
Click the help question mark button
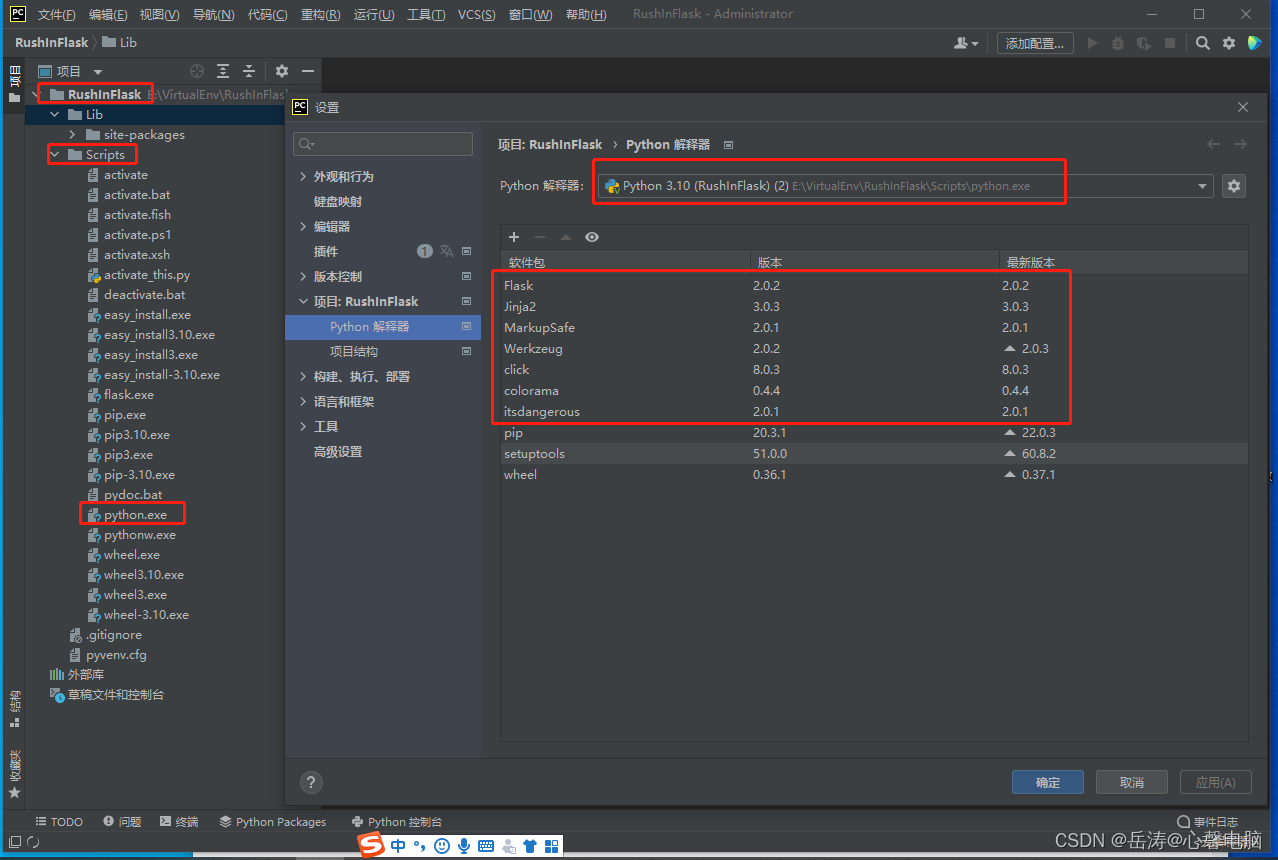pos(311,782)
